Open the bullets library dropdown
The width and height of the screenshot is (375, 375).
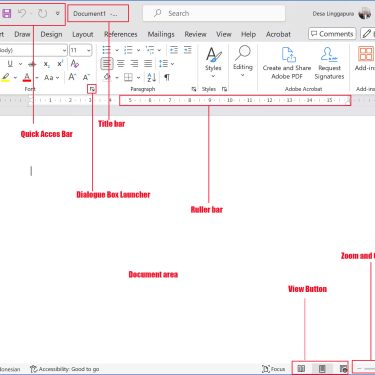click(117, 51)
